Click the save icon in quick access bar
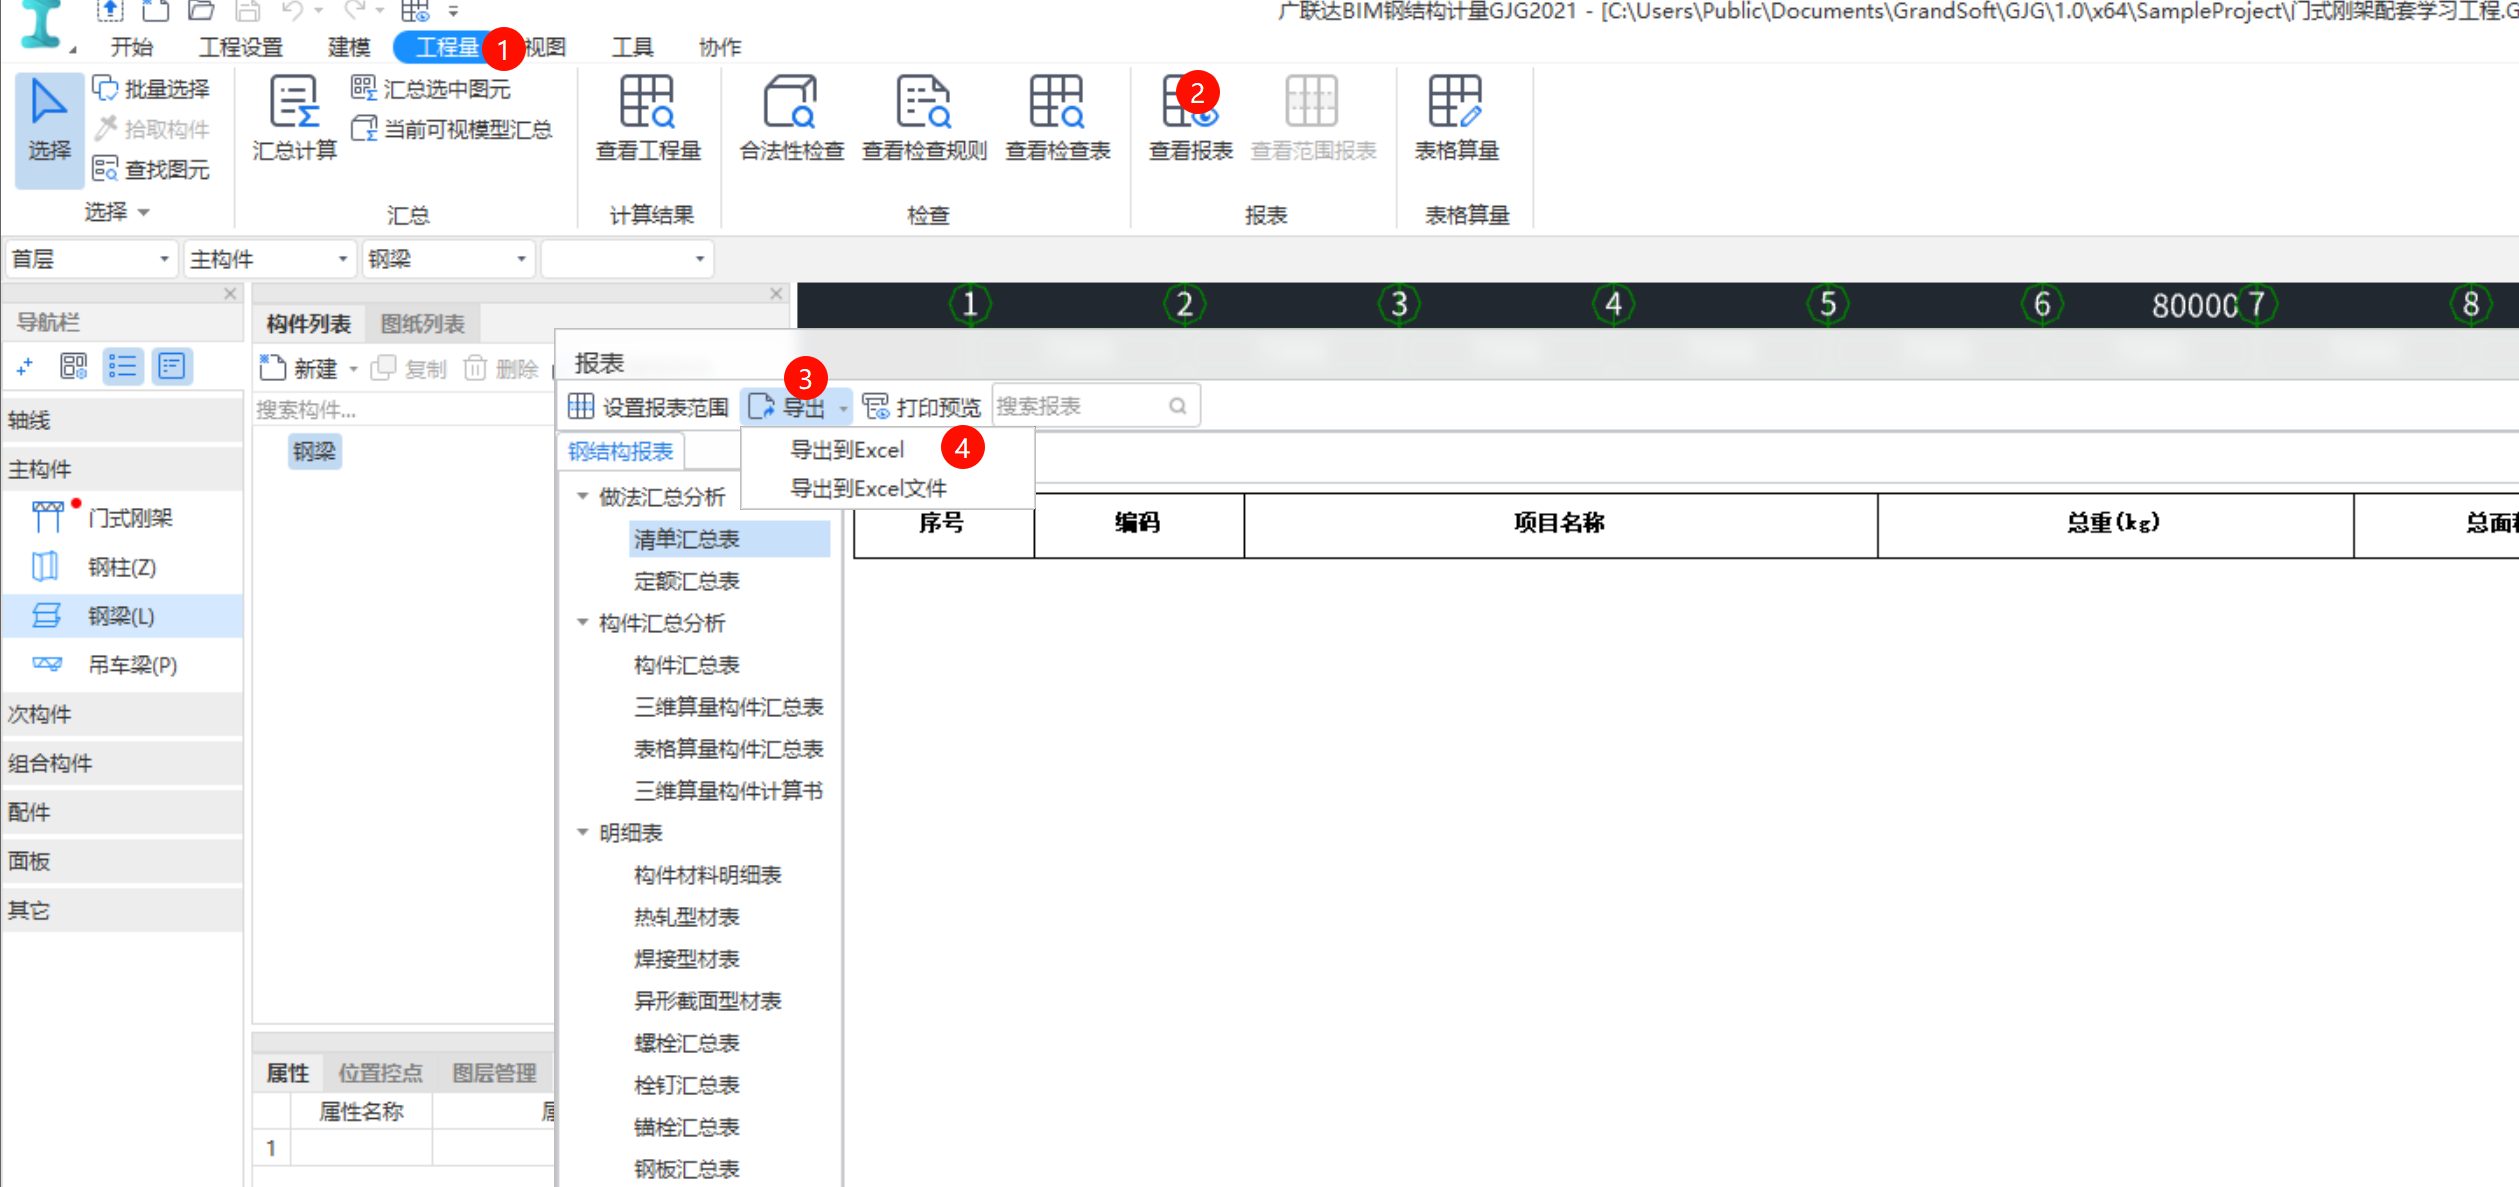The height and width of the screenshot is (1187, 2519). tap(247, 11)
